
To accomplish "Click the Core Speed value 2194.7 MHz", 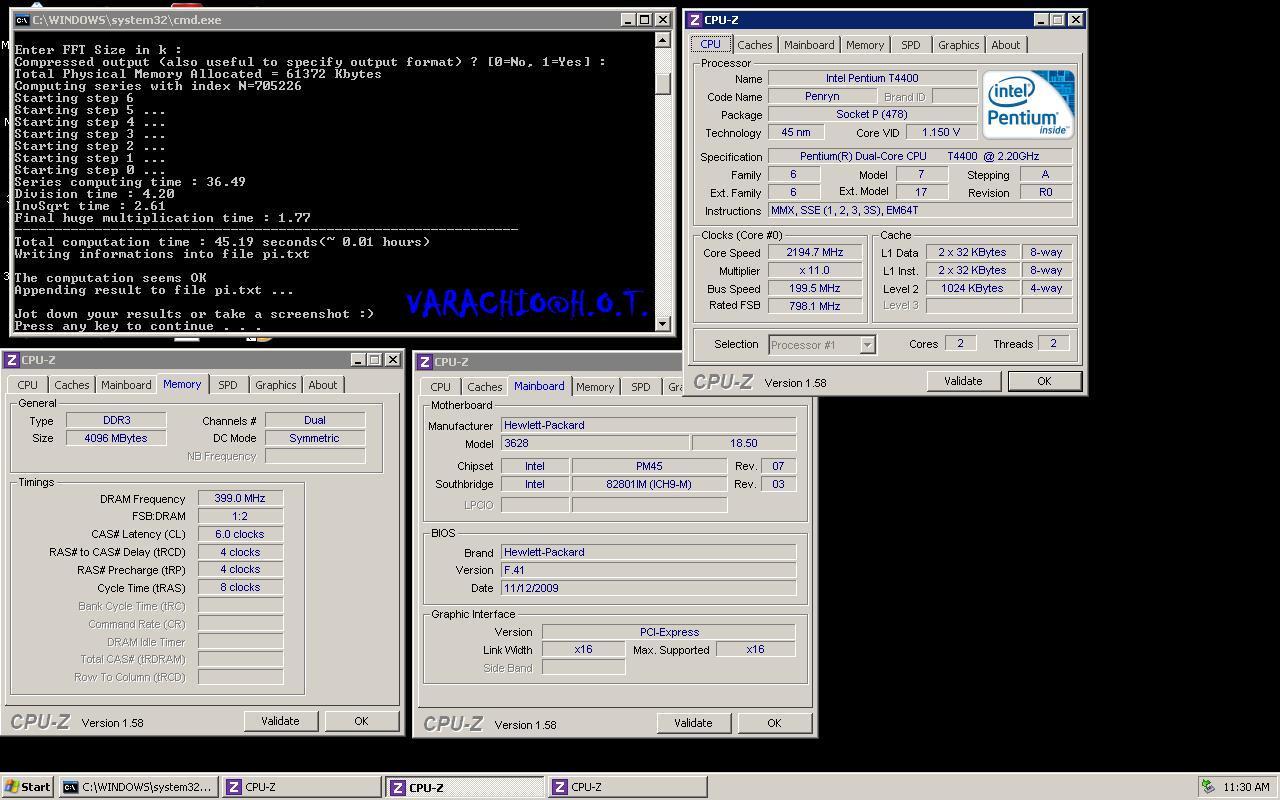I will 814,253.
